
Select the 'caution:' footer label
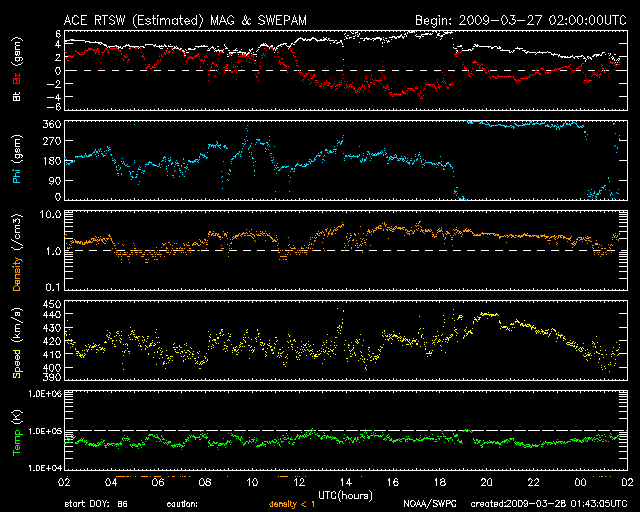click(x=182, y=504)
